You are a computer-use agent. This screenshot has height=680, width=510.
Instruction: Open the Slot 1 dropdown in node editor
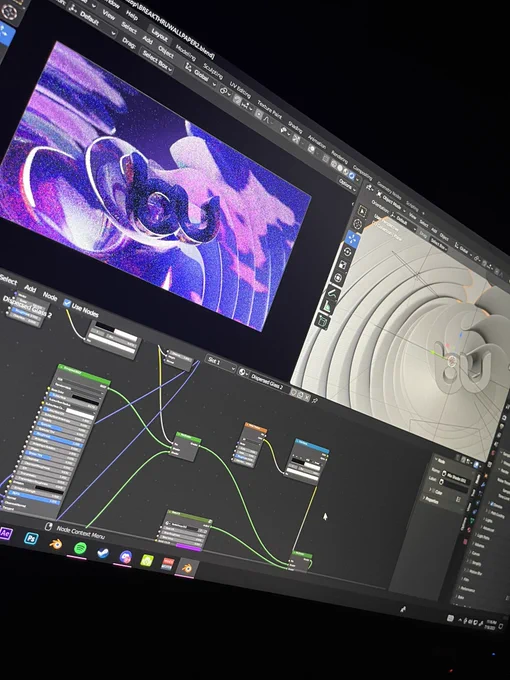(221, 364)
